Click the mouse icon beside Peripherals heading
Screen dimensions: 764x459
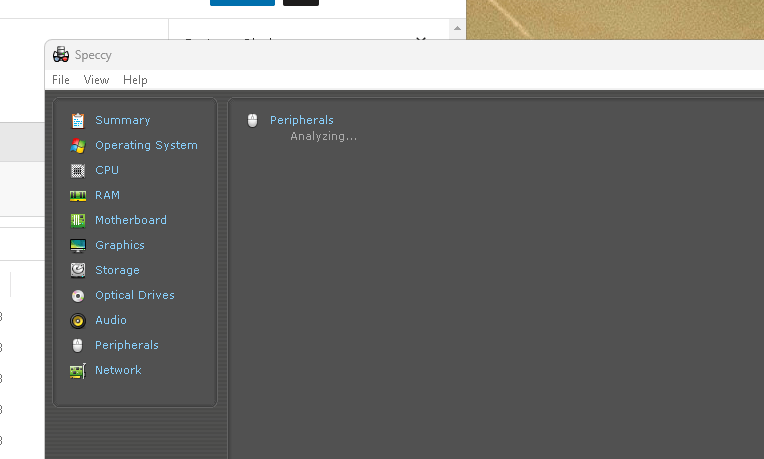click(252, 120)
